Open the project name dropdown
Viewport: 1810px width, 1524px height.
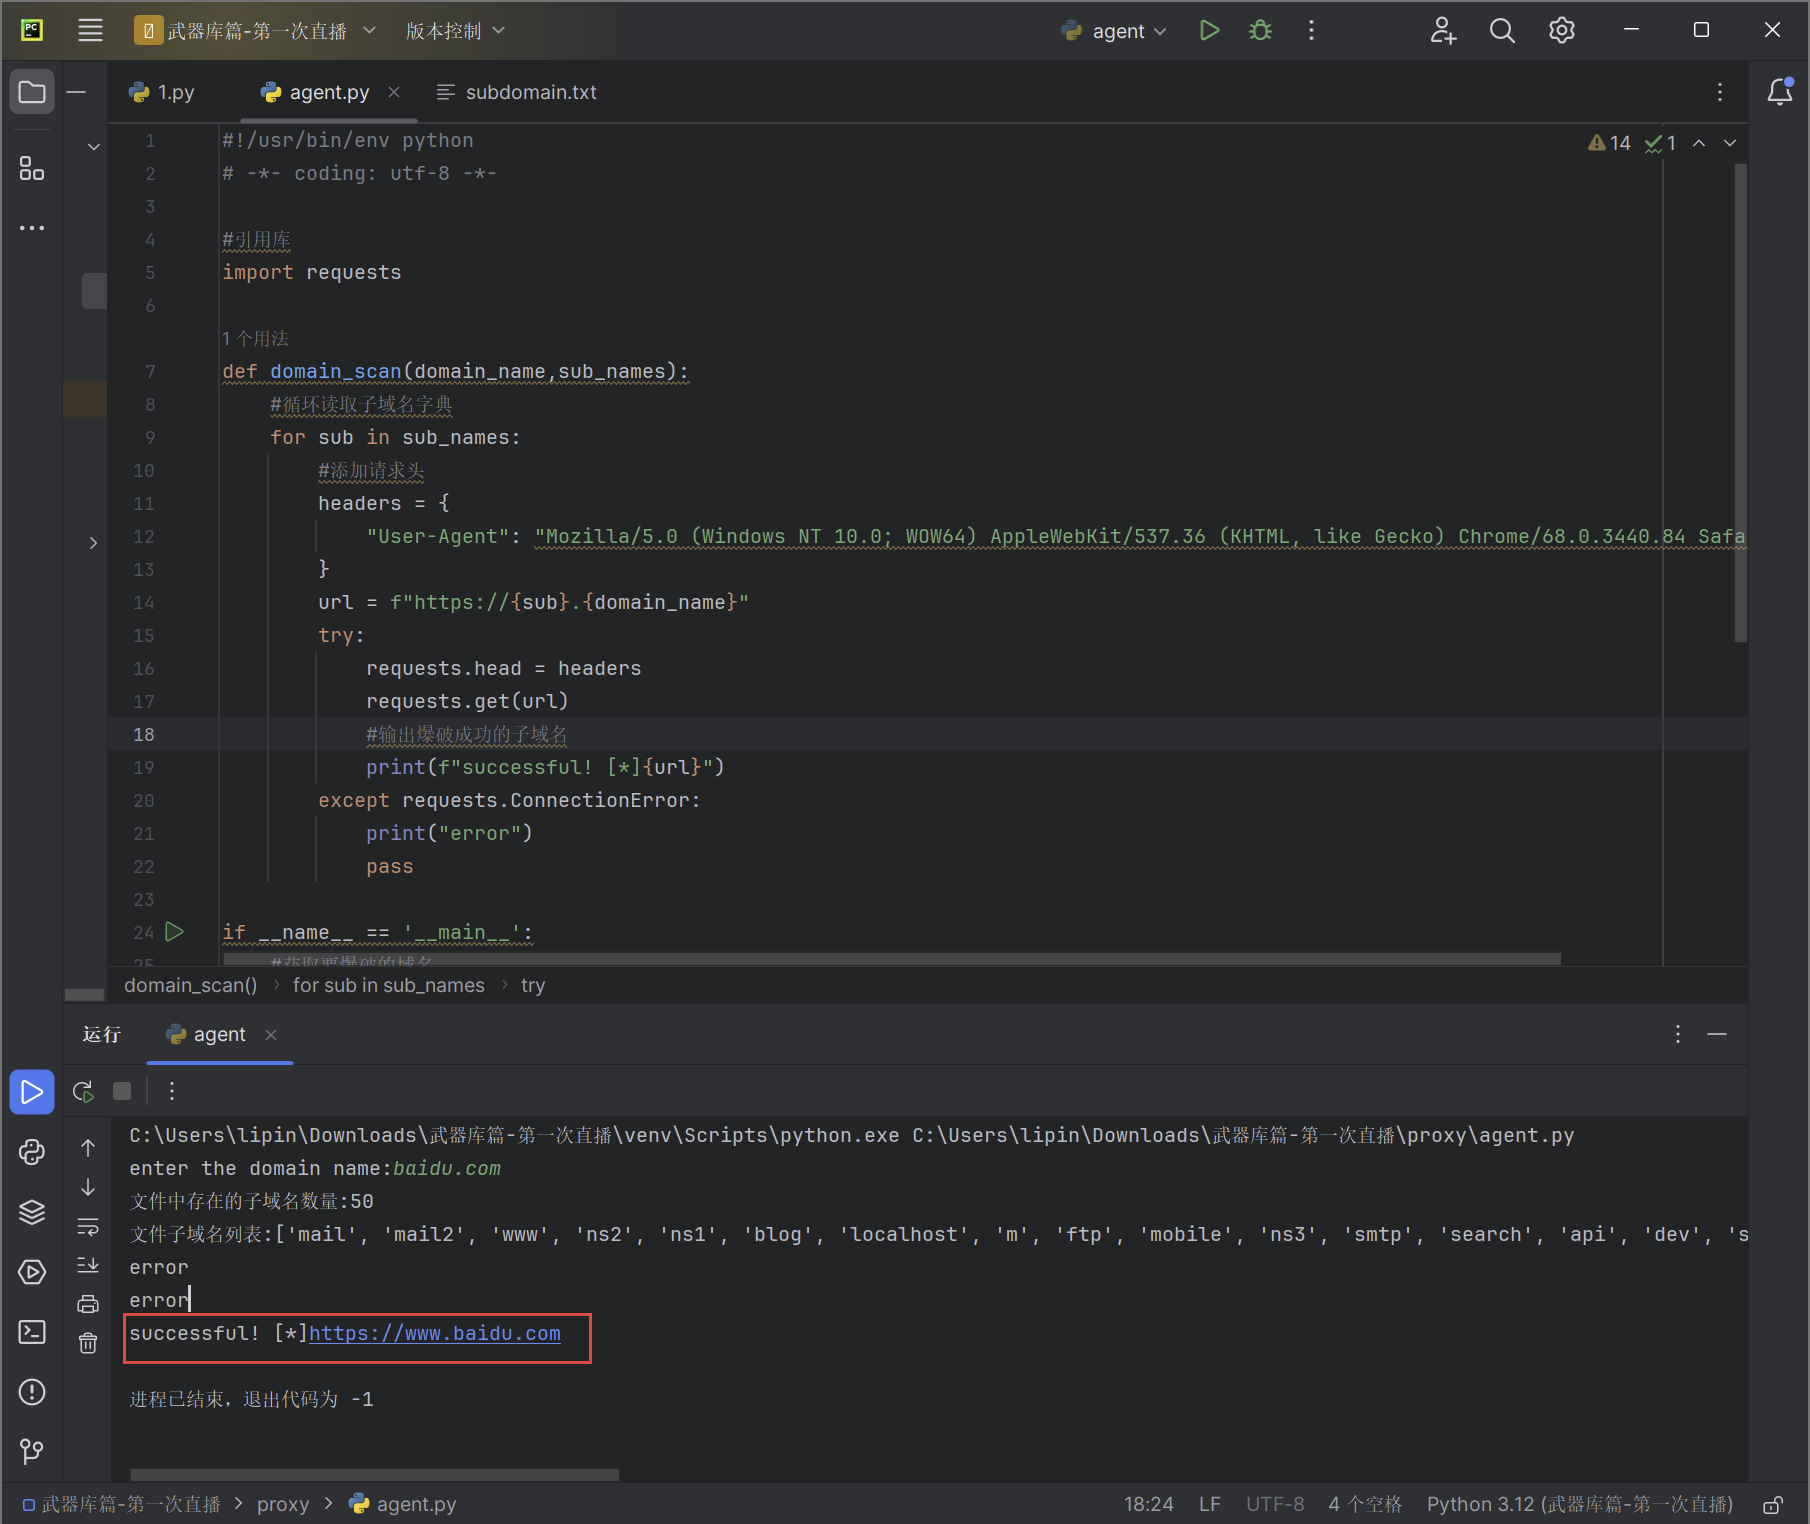pos(255,31)
